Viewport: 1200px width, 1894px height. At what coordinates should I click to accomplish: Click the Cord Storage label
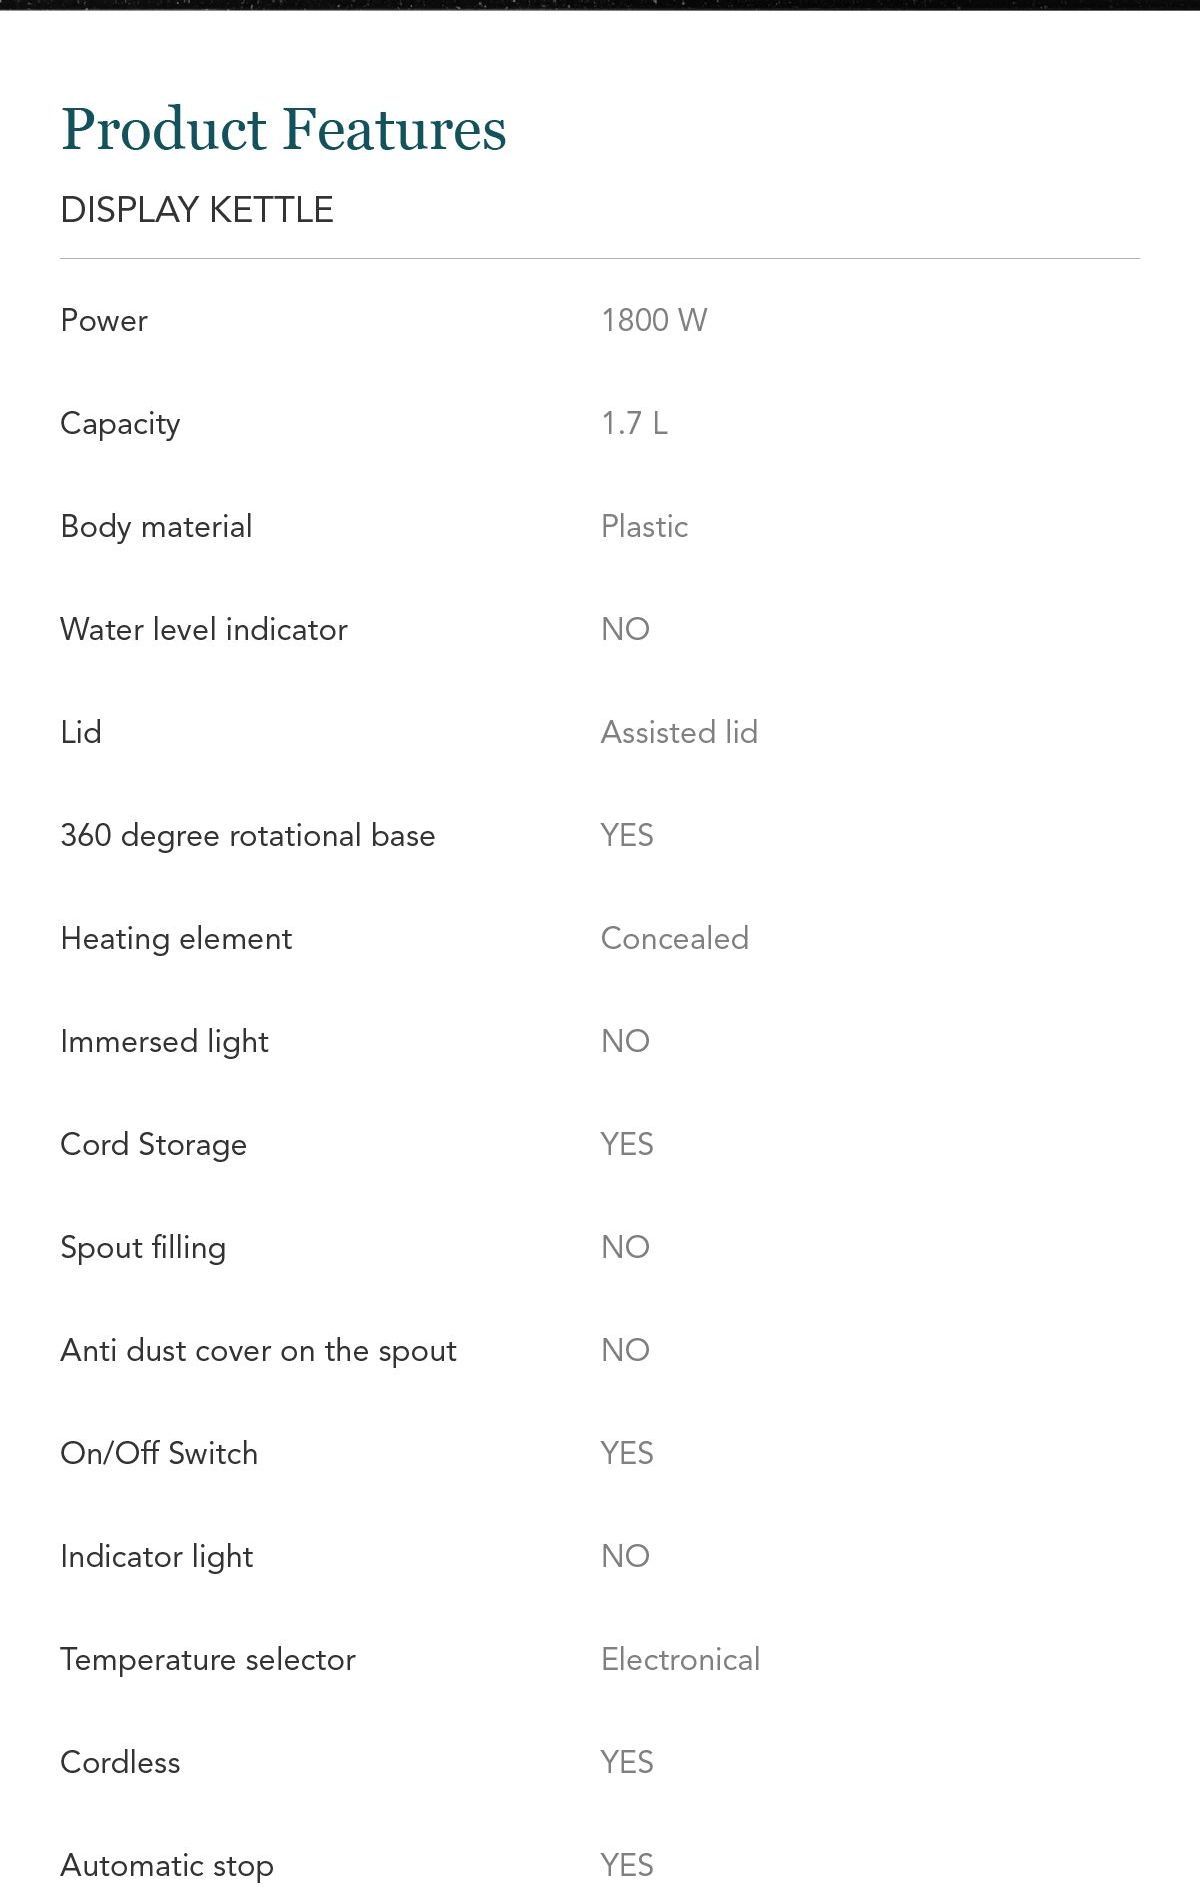click(154, 1145)
